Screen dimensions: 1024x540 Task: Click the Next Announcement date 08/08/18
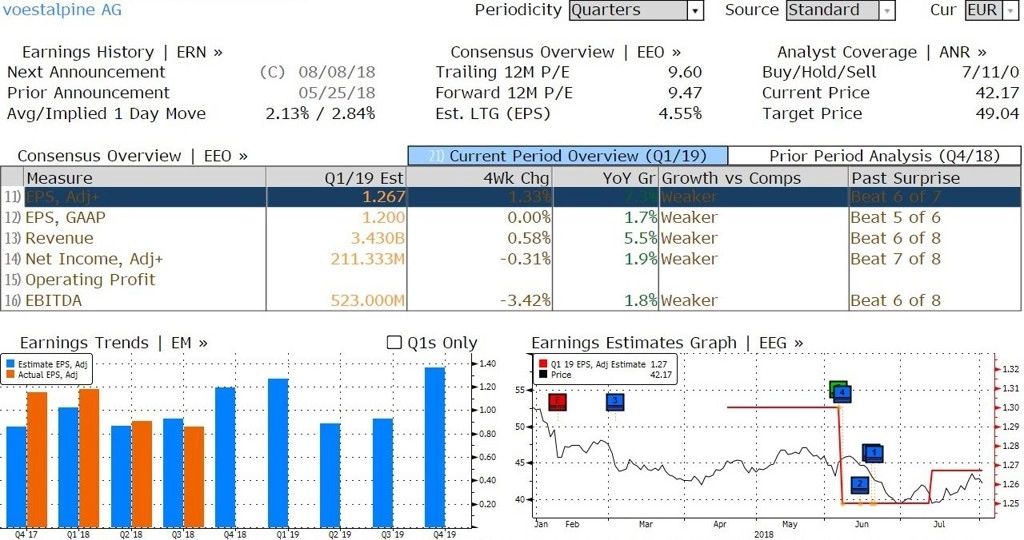(336, 72)
